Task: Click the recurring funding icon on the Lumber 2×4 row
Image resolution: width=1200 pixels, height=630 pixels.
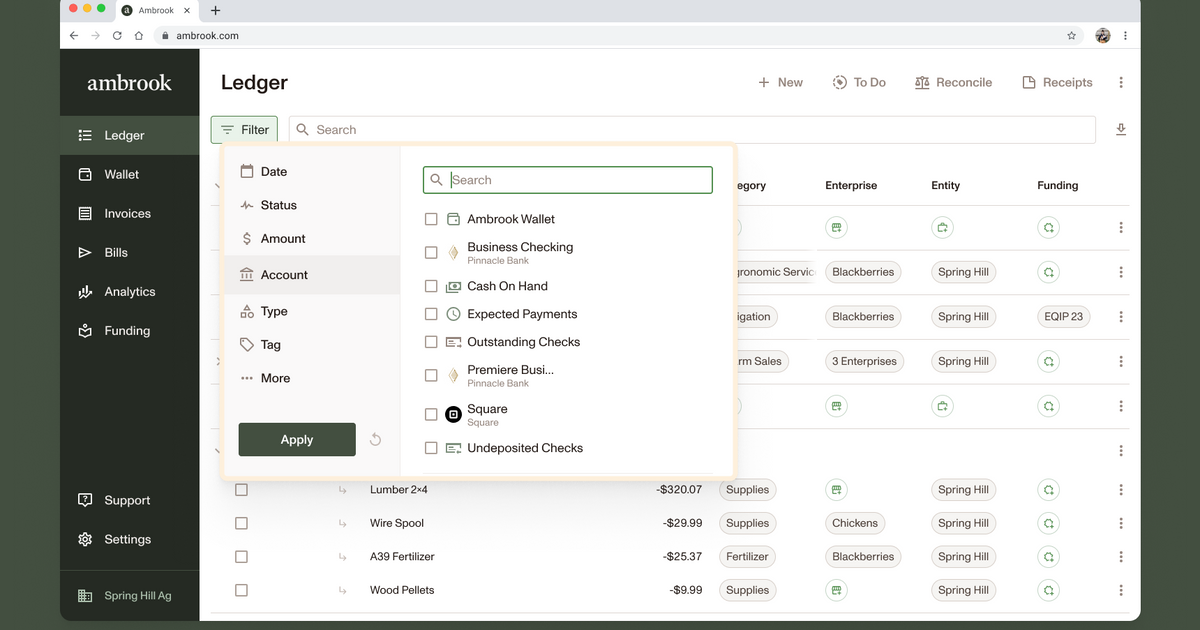Action: point(1048,489)
